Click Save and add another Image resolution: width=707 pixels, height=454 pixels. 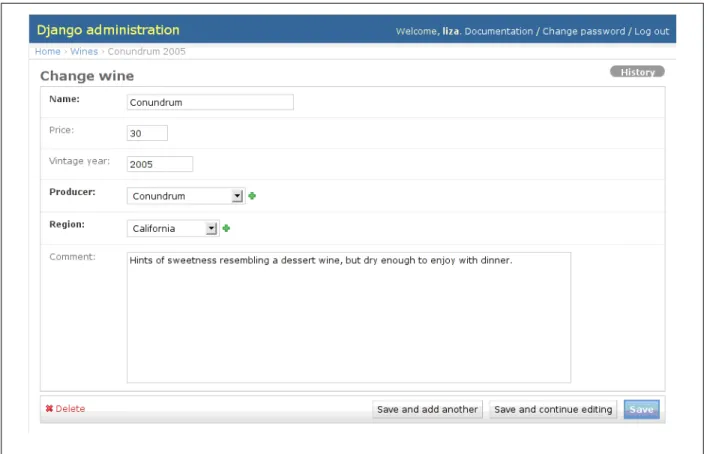tap(427, 409)
